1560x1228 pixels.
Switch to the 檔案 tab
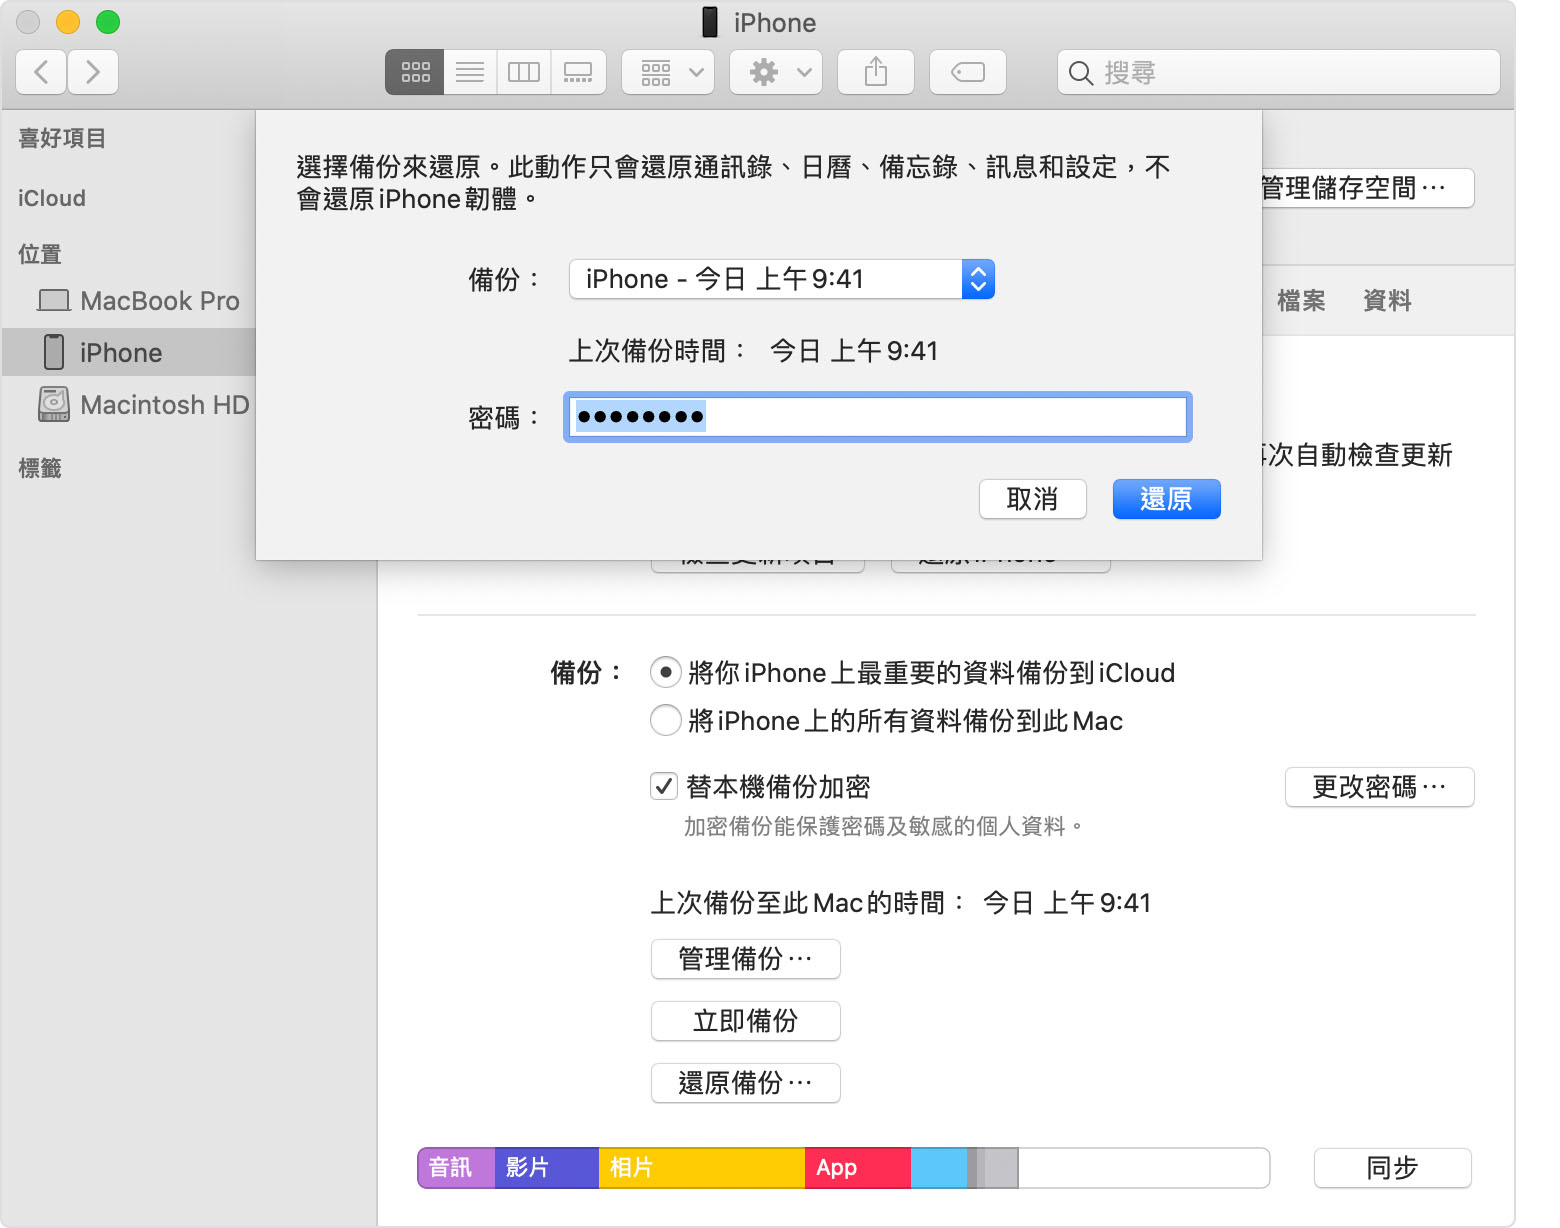1301,301
